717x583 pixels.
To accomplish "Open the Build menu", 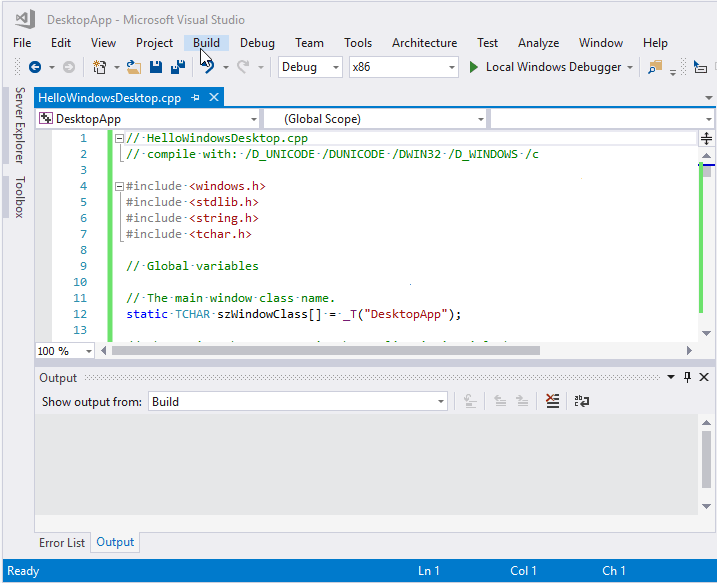I will click(x=206, y=43).
